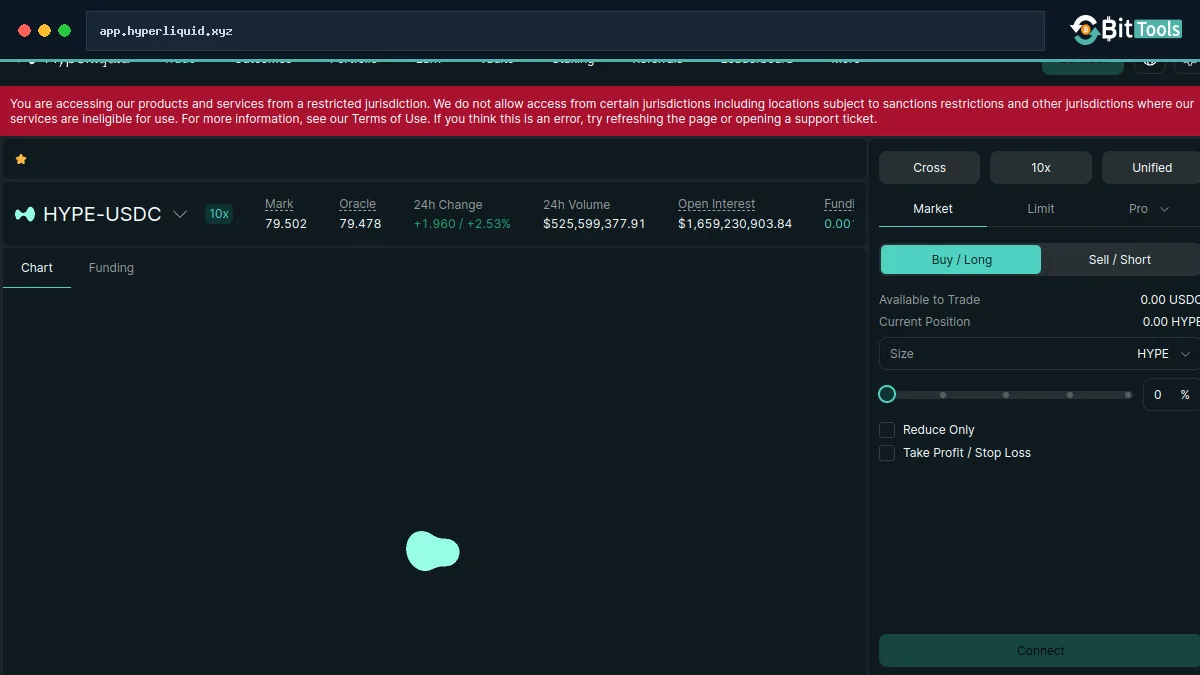
Task: Click the Available to Trade label
Action: (x=929, y=300)
